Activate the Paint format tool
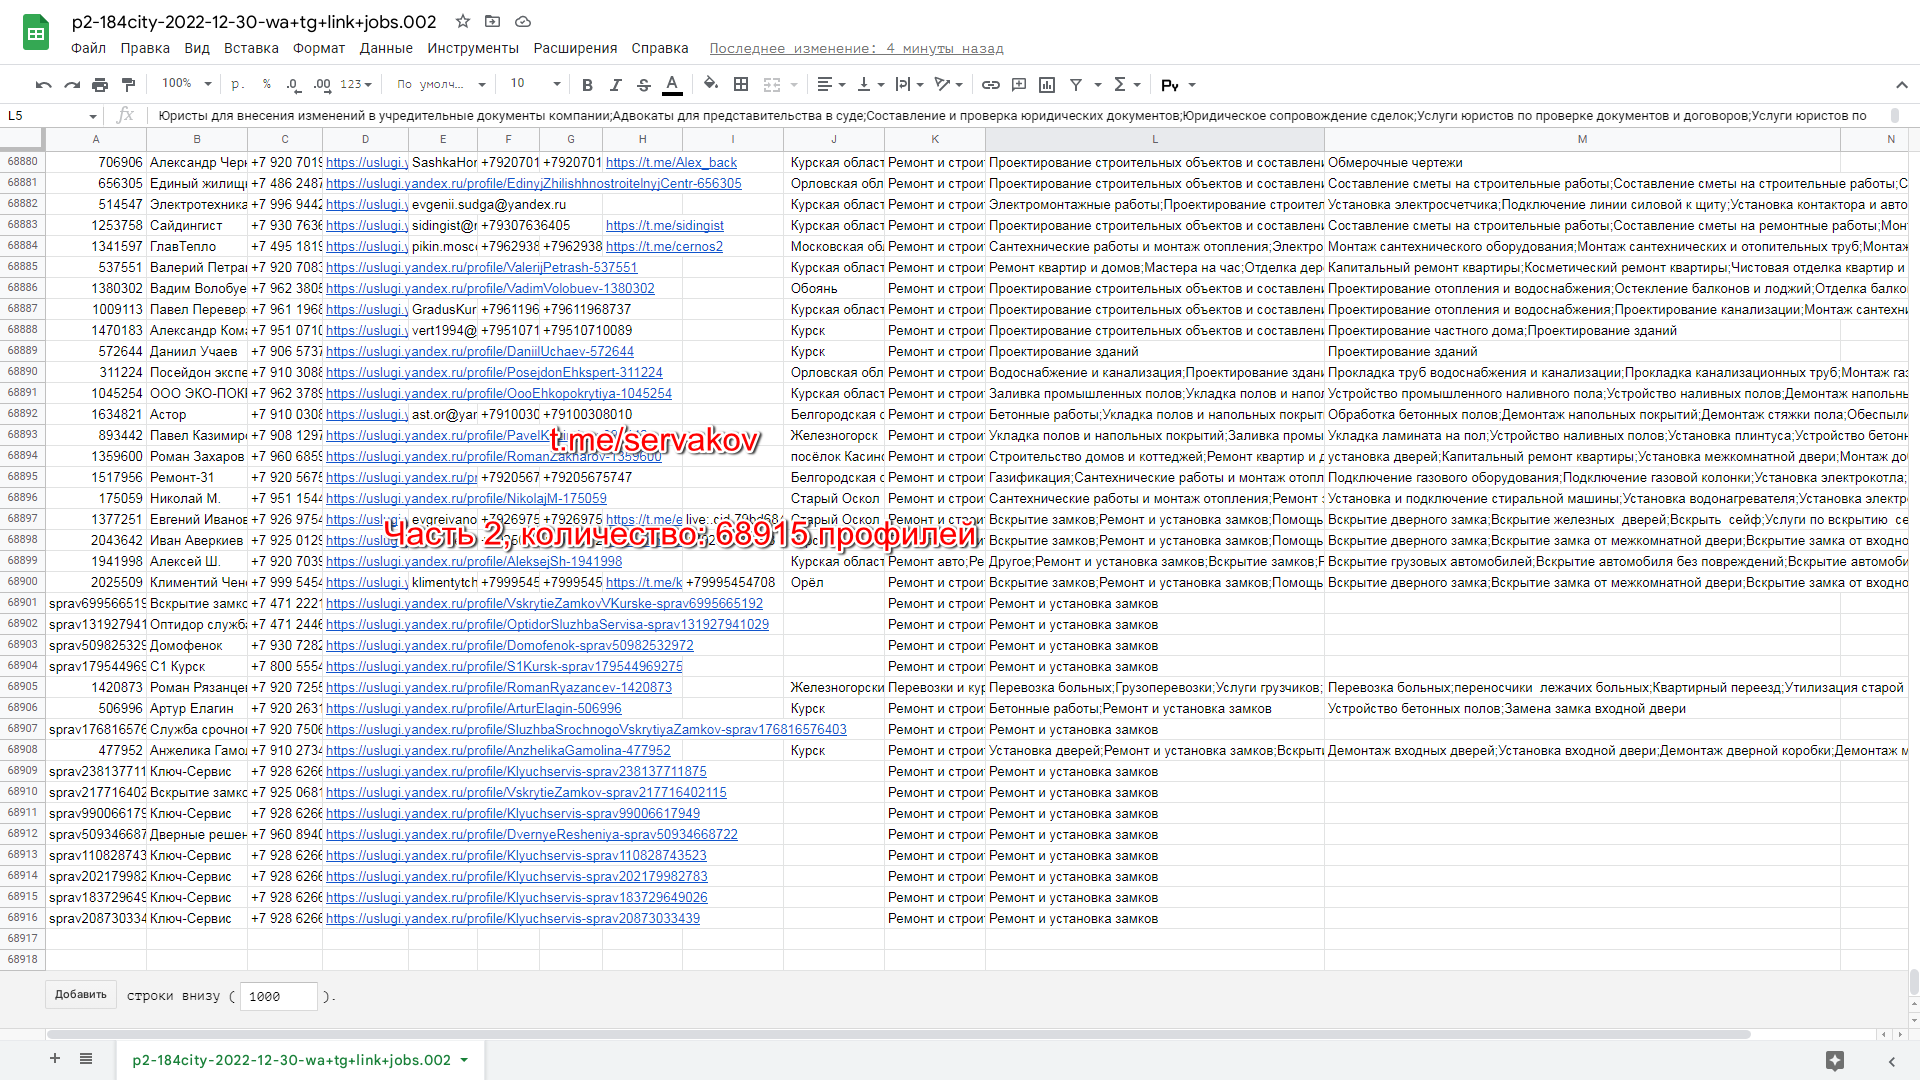The height and width of the screenshot is (1080, 1920). [128, 85]
